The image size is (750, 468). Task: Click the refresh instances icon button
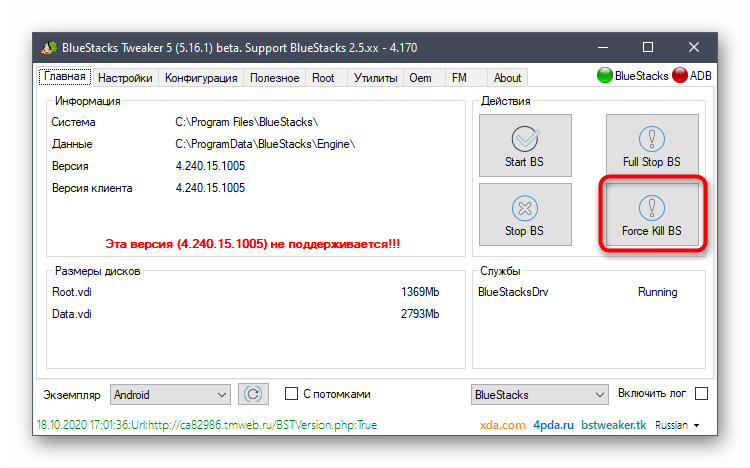(x=253, y=394)
